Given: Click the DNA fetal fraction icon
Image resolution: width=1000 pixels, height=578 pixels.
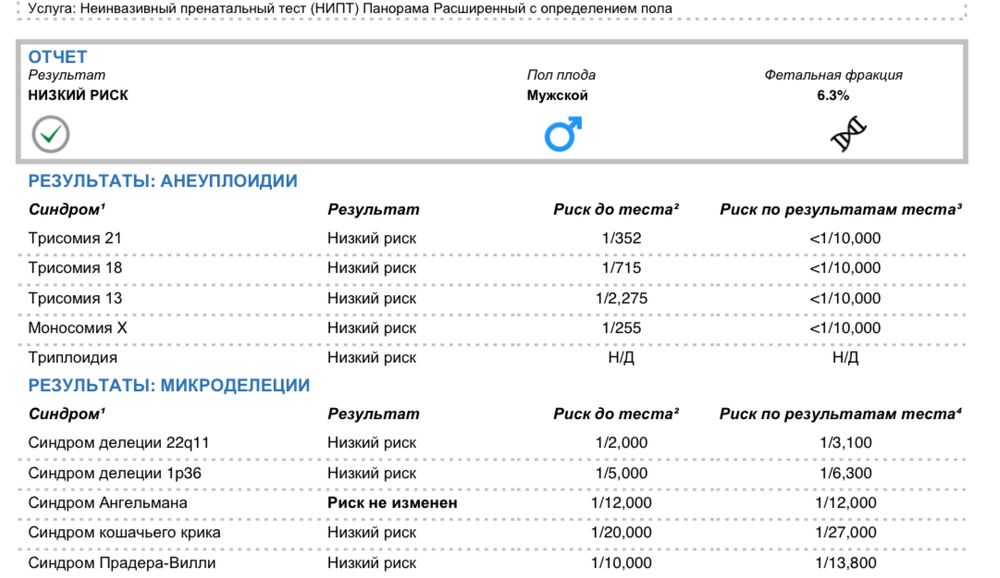Looking at the screenshot, I should coord(848,133).
